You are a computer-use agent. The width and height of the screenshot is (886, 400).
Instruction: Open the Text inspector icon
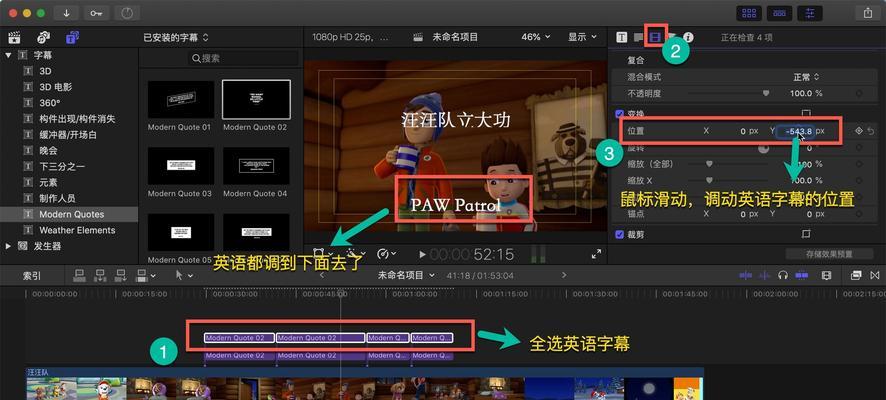(639, 38)
